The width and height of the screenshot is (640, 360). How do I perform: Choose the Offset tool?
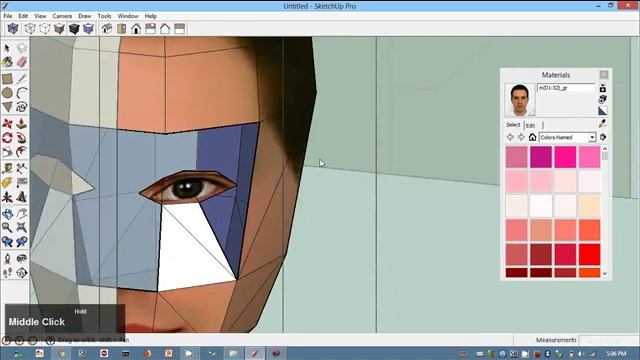click(x=22, y=152)
